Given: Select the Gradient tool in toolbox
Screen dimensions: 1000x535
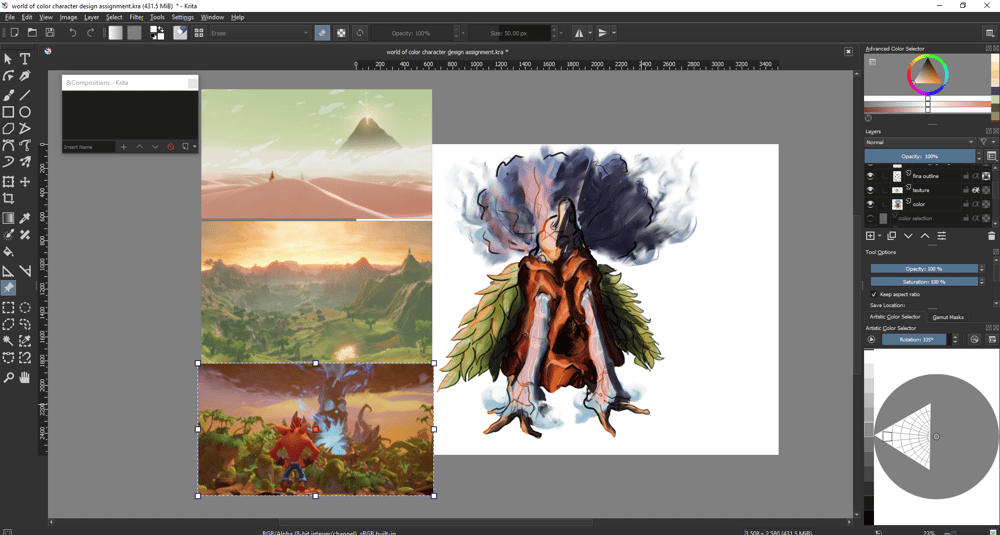Looking at the screenshot, I should click(8, 218).
